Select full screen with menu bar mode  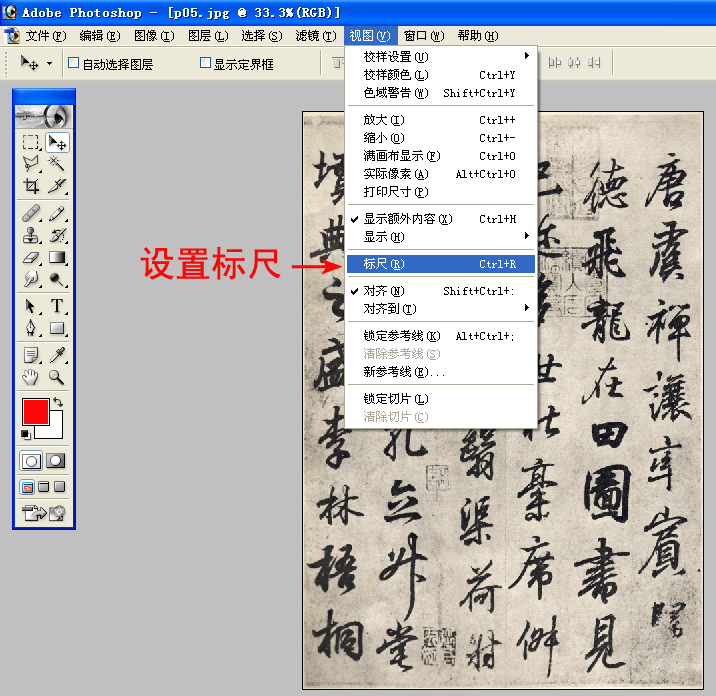click(x=44, y=487)
